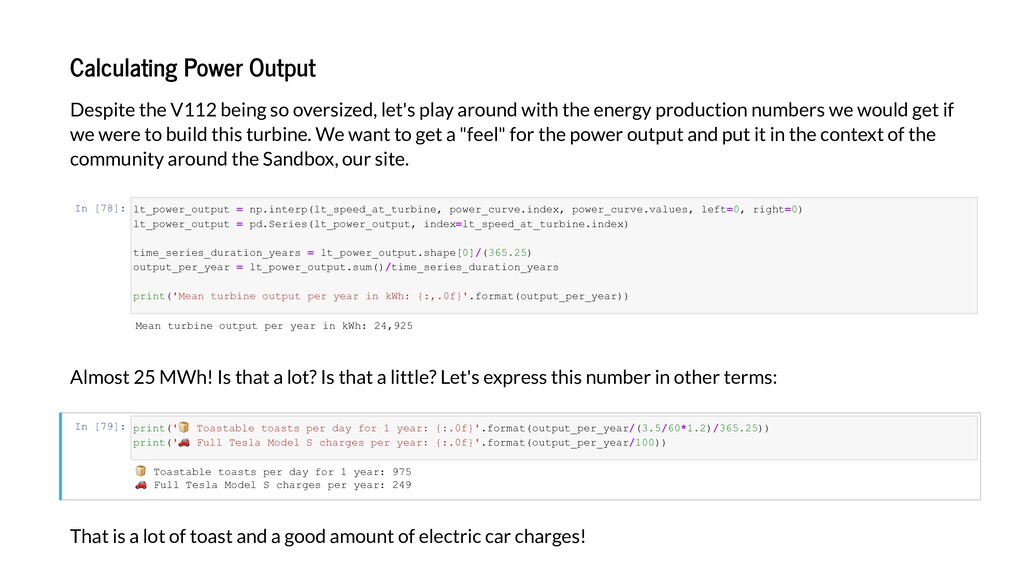Click the Almost 25 MWh paragraph
1024x587 pixels.
click(x=423, y=377)
